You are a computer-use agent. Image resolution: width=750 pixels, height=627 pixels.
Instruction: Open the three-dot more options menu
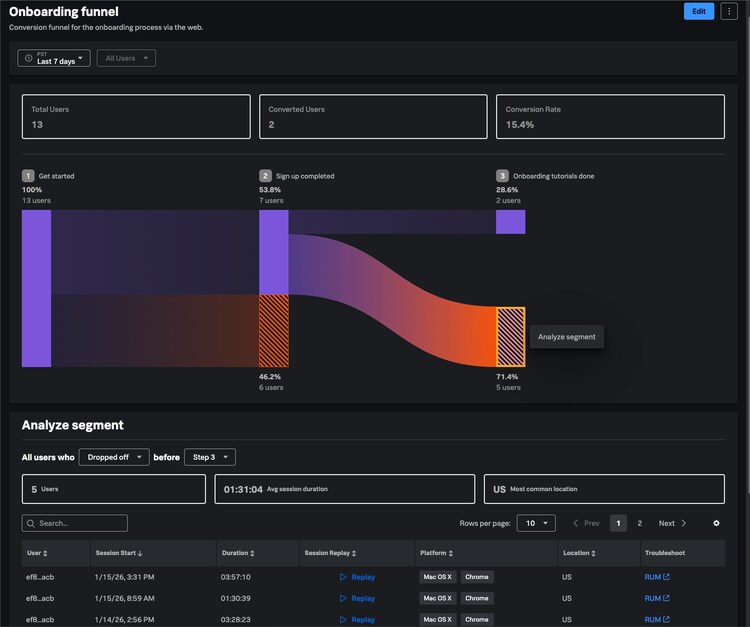727,11
